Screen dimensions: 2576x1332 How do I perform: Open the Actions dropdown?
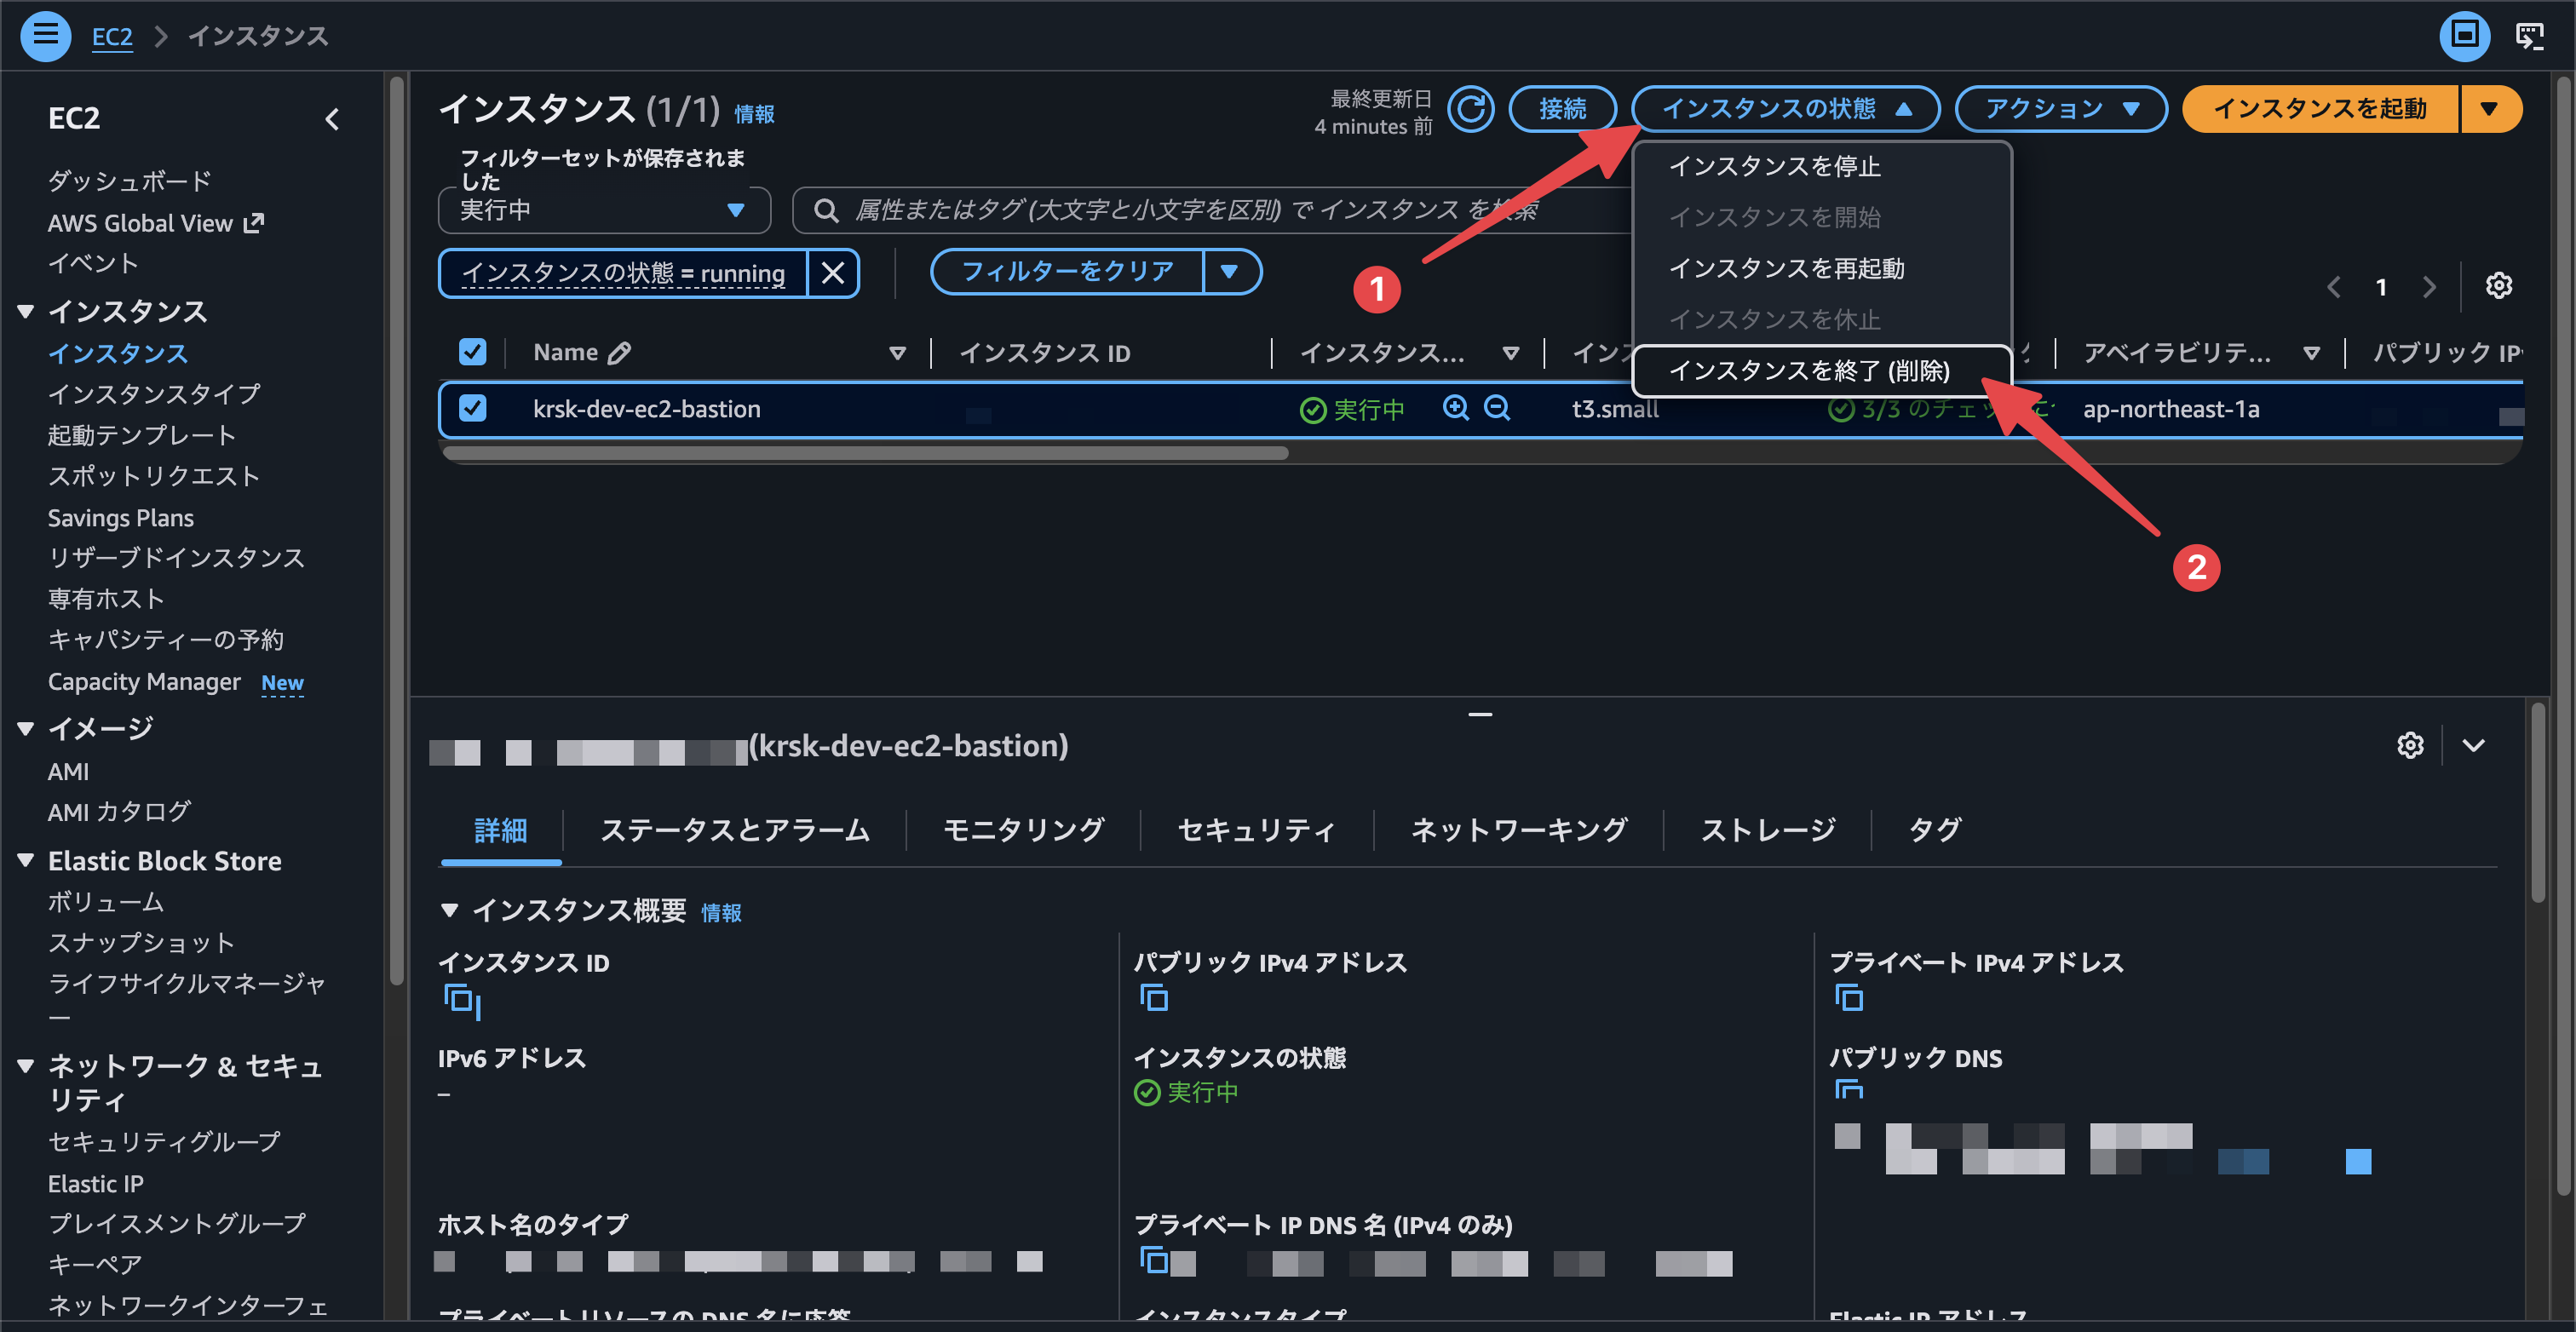click(2060, 109)
